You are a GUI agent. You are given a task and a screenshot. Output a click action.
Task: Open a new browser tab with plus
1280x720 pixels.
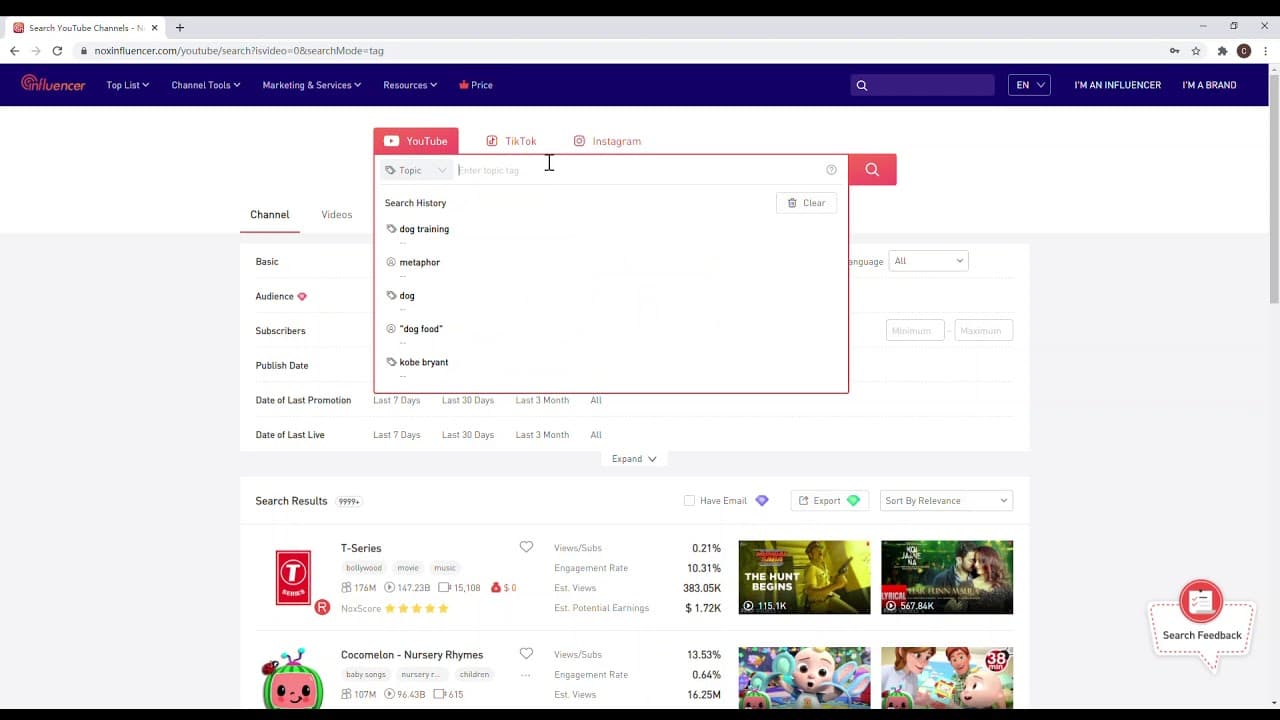coord(180,27)
